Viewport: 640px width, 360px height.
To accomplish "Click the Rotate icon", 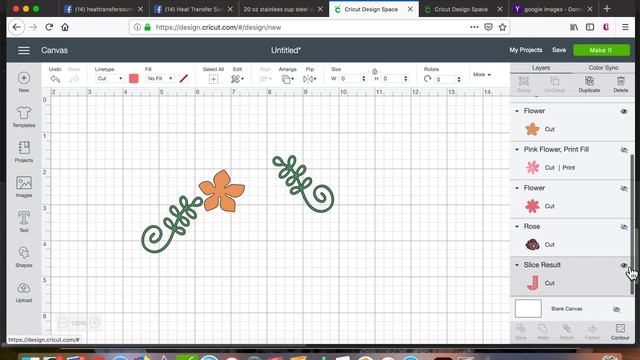I will point(427,79).
